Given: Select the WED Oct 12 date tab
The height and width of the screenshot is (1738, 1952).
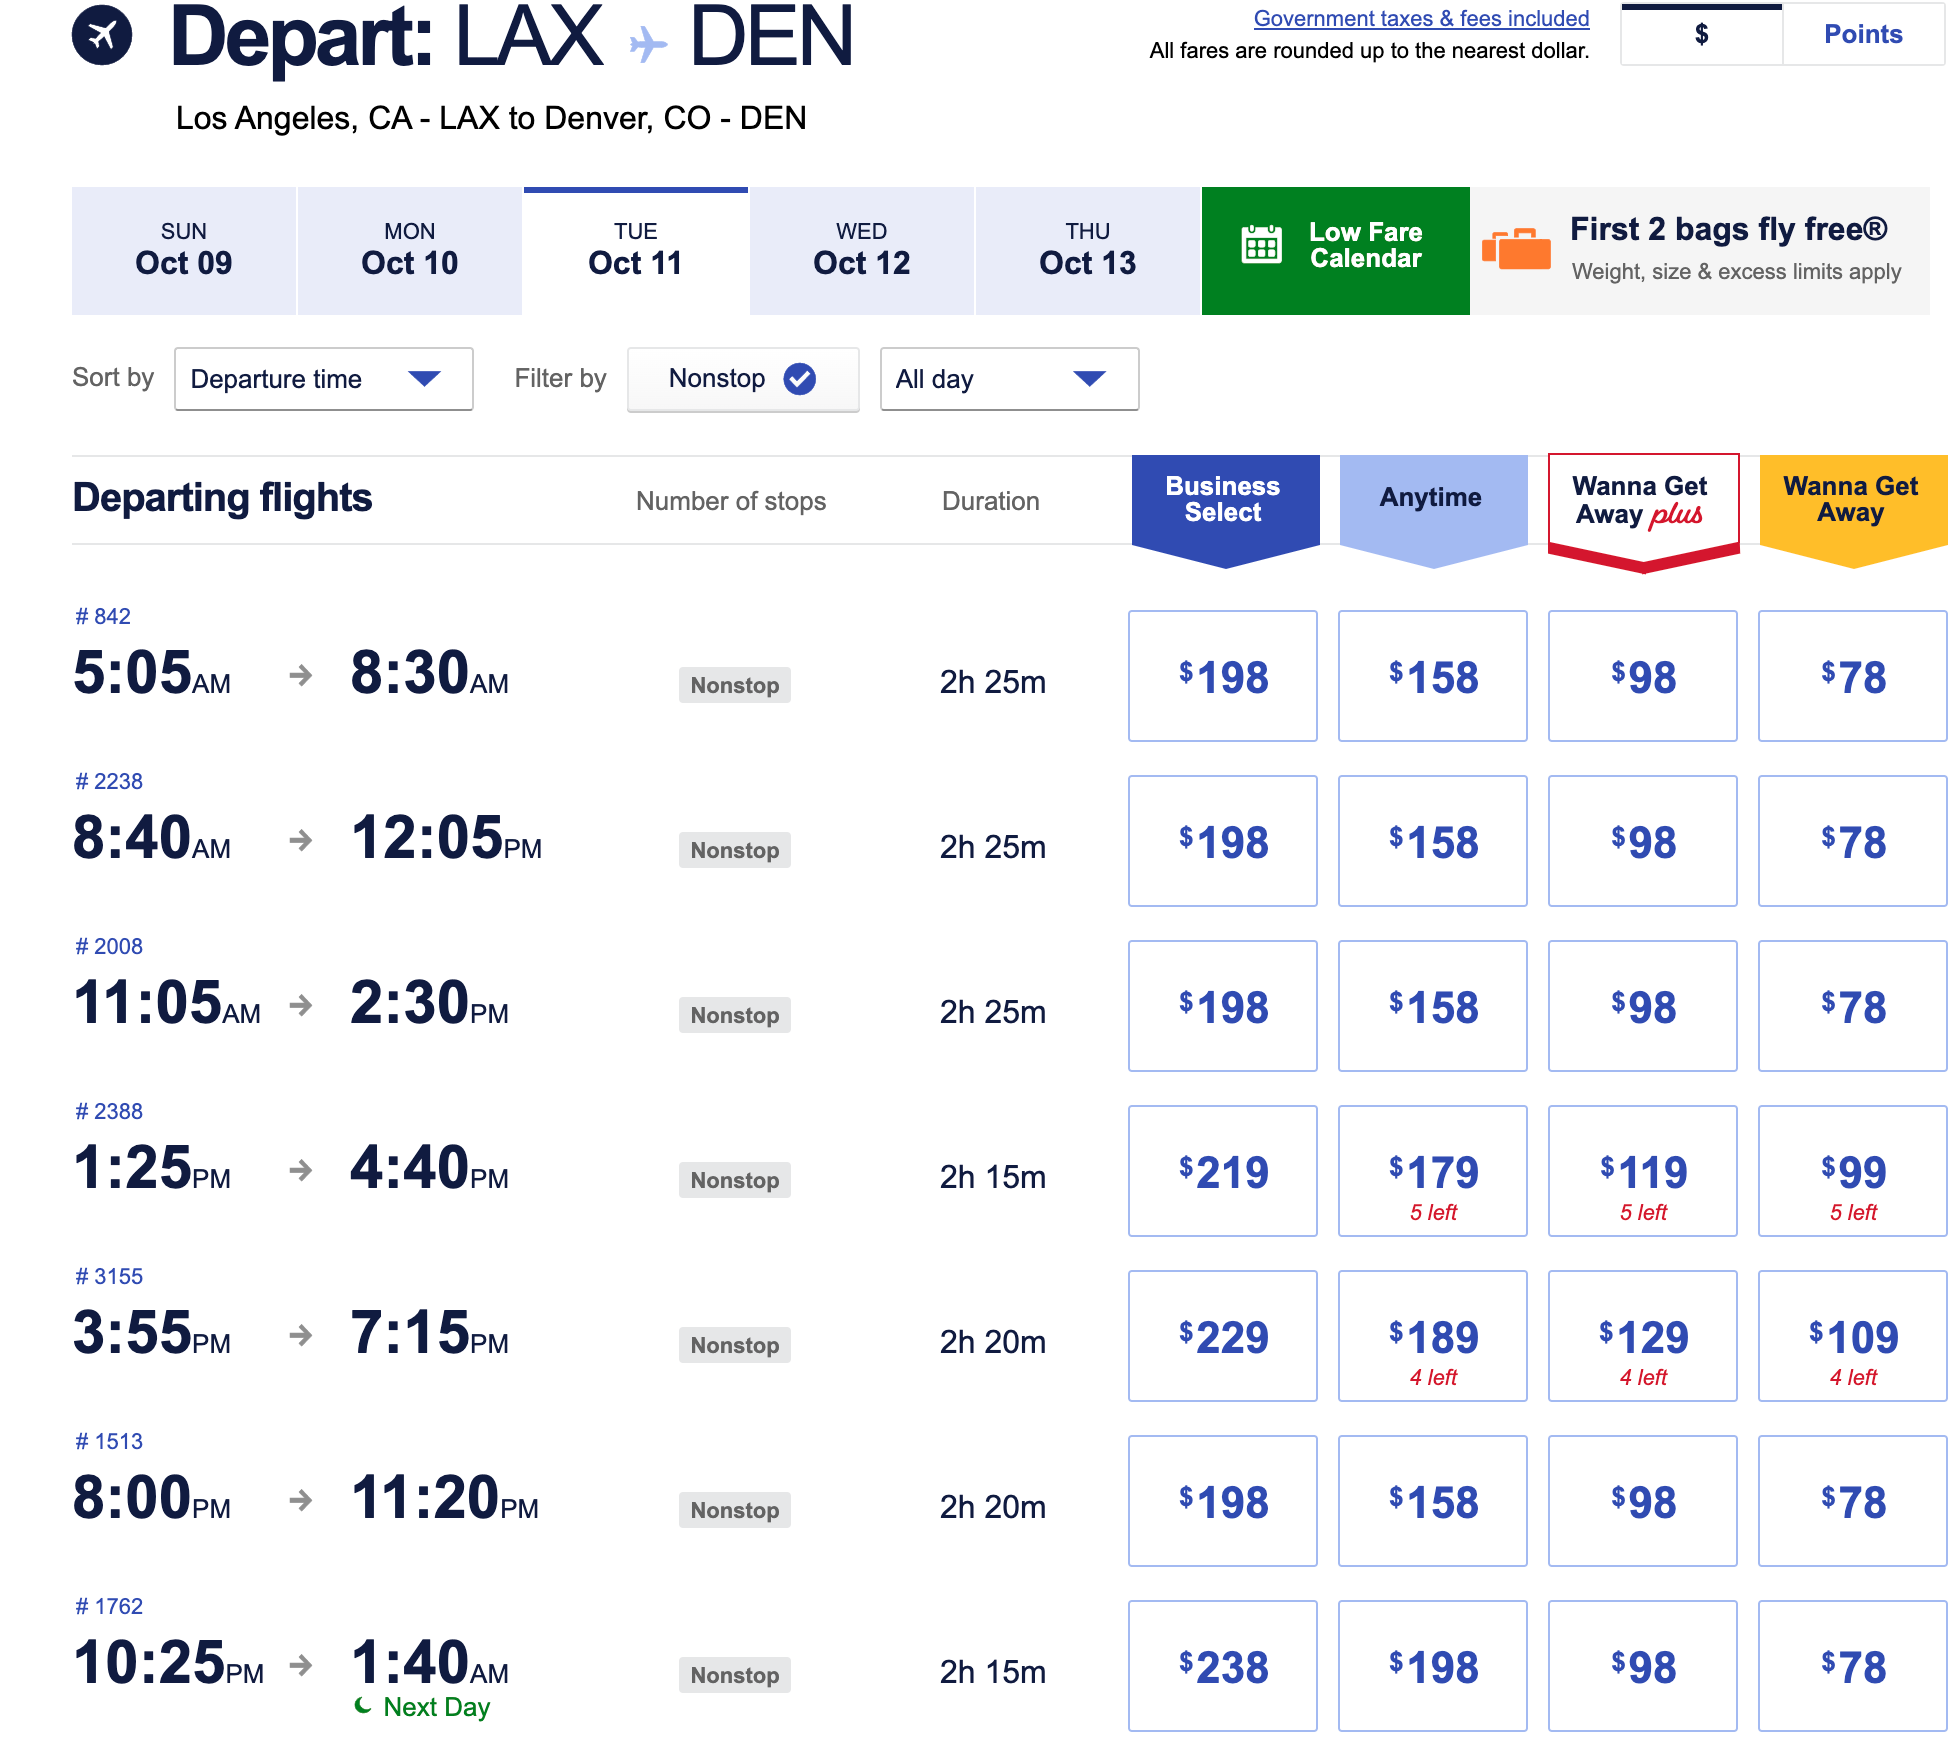Looking at the screenshot, I should 861,251.
